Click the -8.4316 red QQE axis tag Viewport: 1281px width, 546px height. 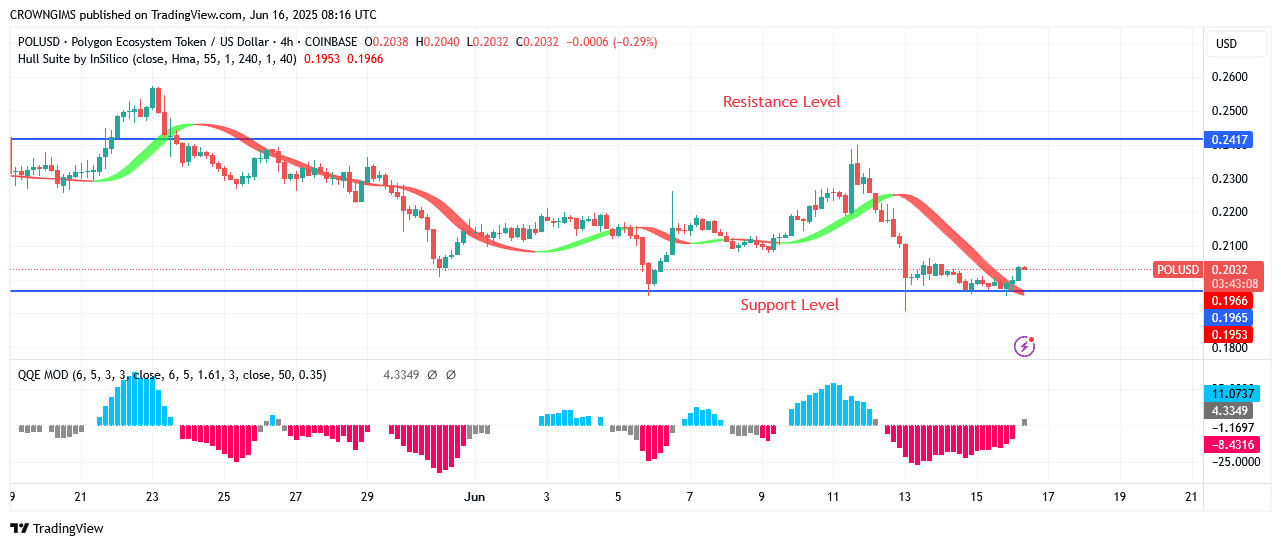pyautogui.click(x=1230, y=443)
